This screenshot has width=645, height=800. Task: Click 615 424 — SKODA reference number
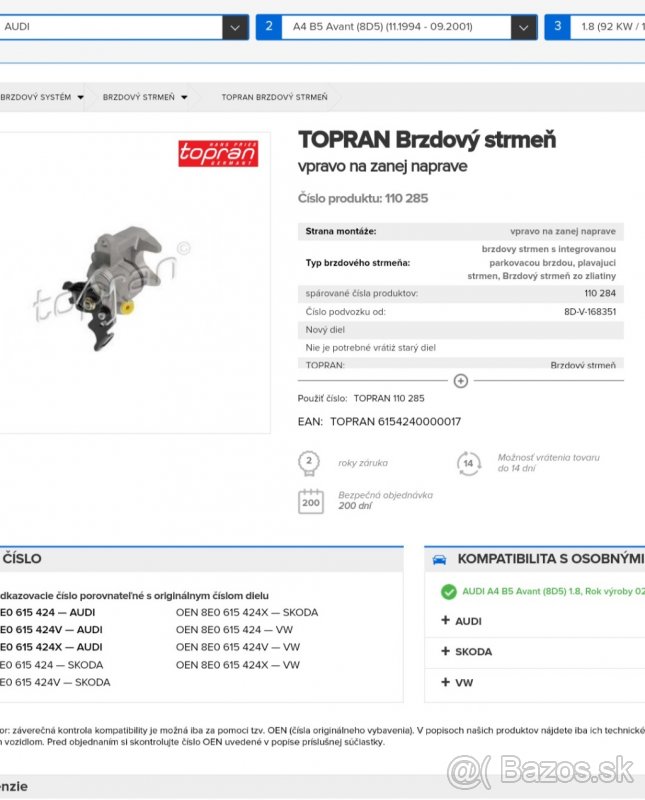[52, 665]
